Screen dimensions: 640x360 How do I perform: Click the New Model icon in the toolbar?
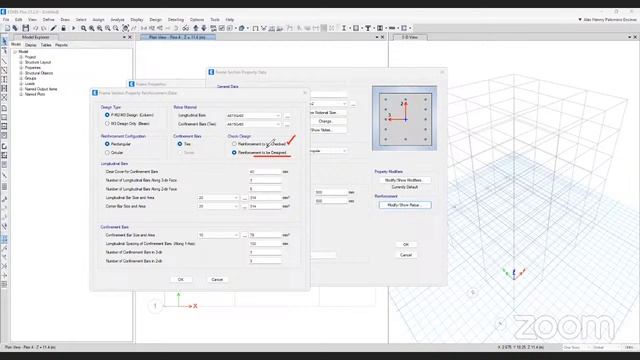click(7, 28)
